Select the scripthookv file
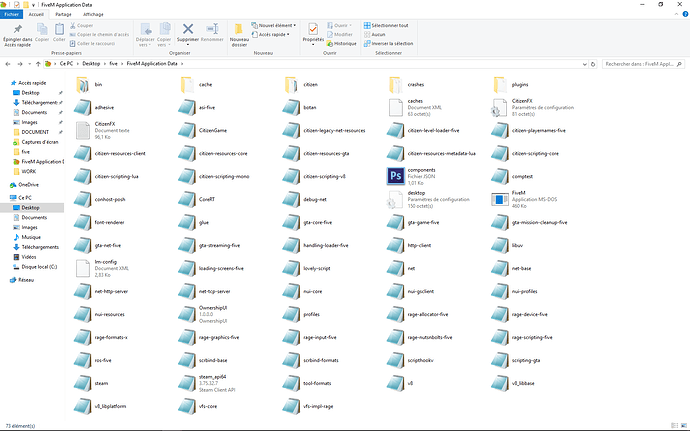This screenshot has width=690, height=431. coord(410,360)
